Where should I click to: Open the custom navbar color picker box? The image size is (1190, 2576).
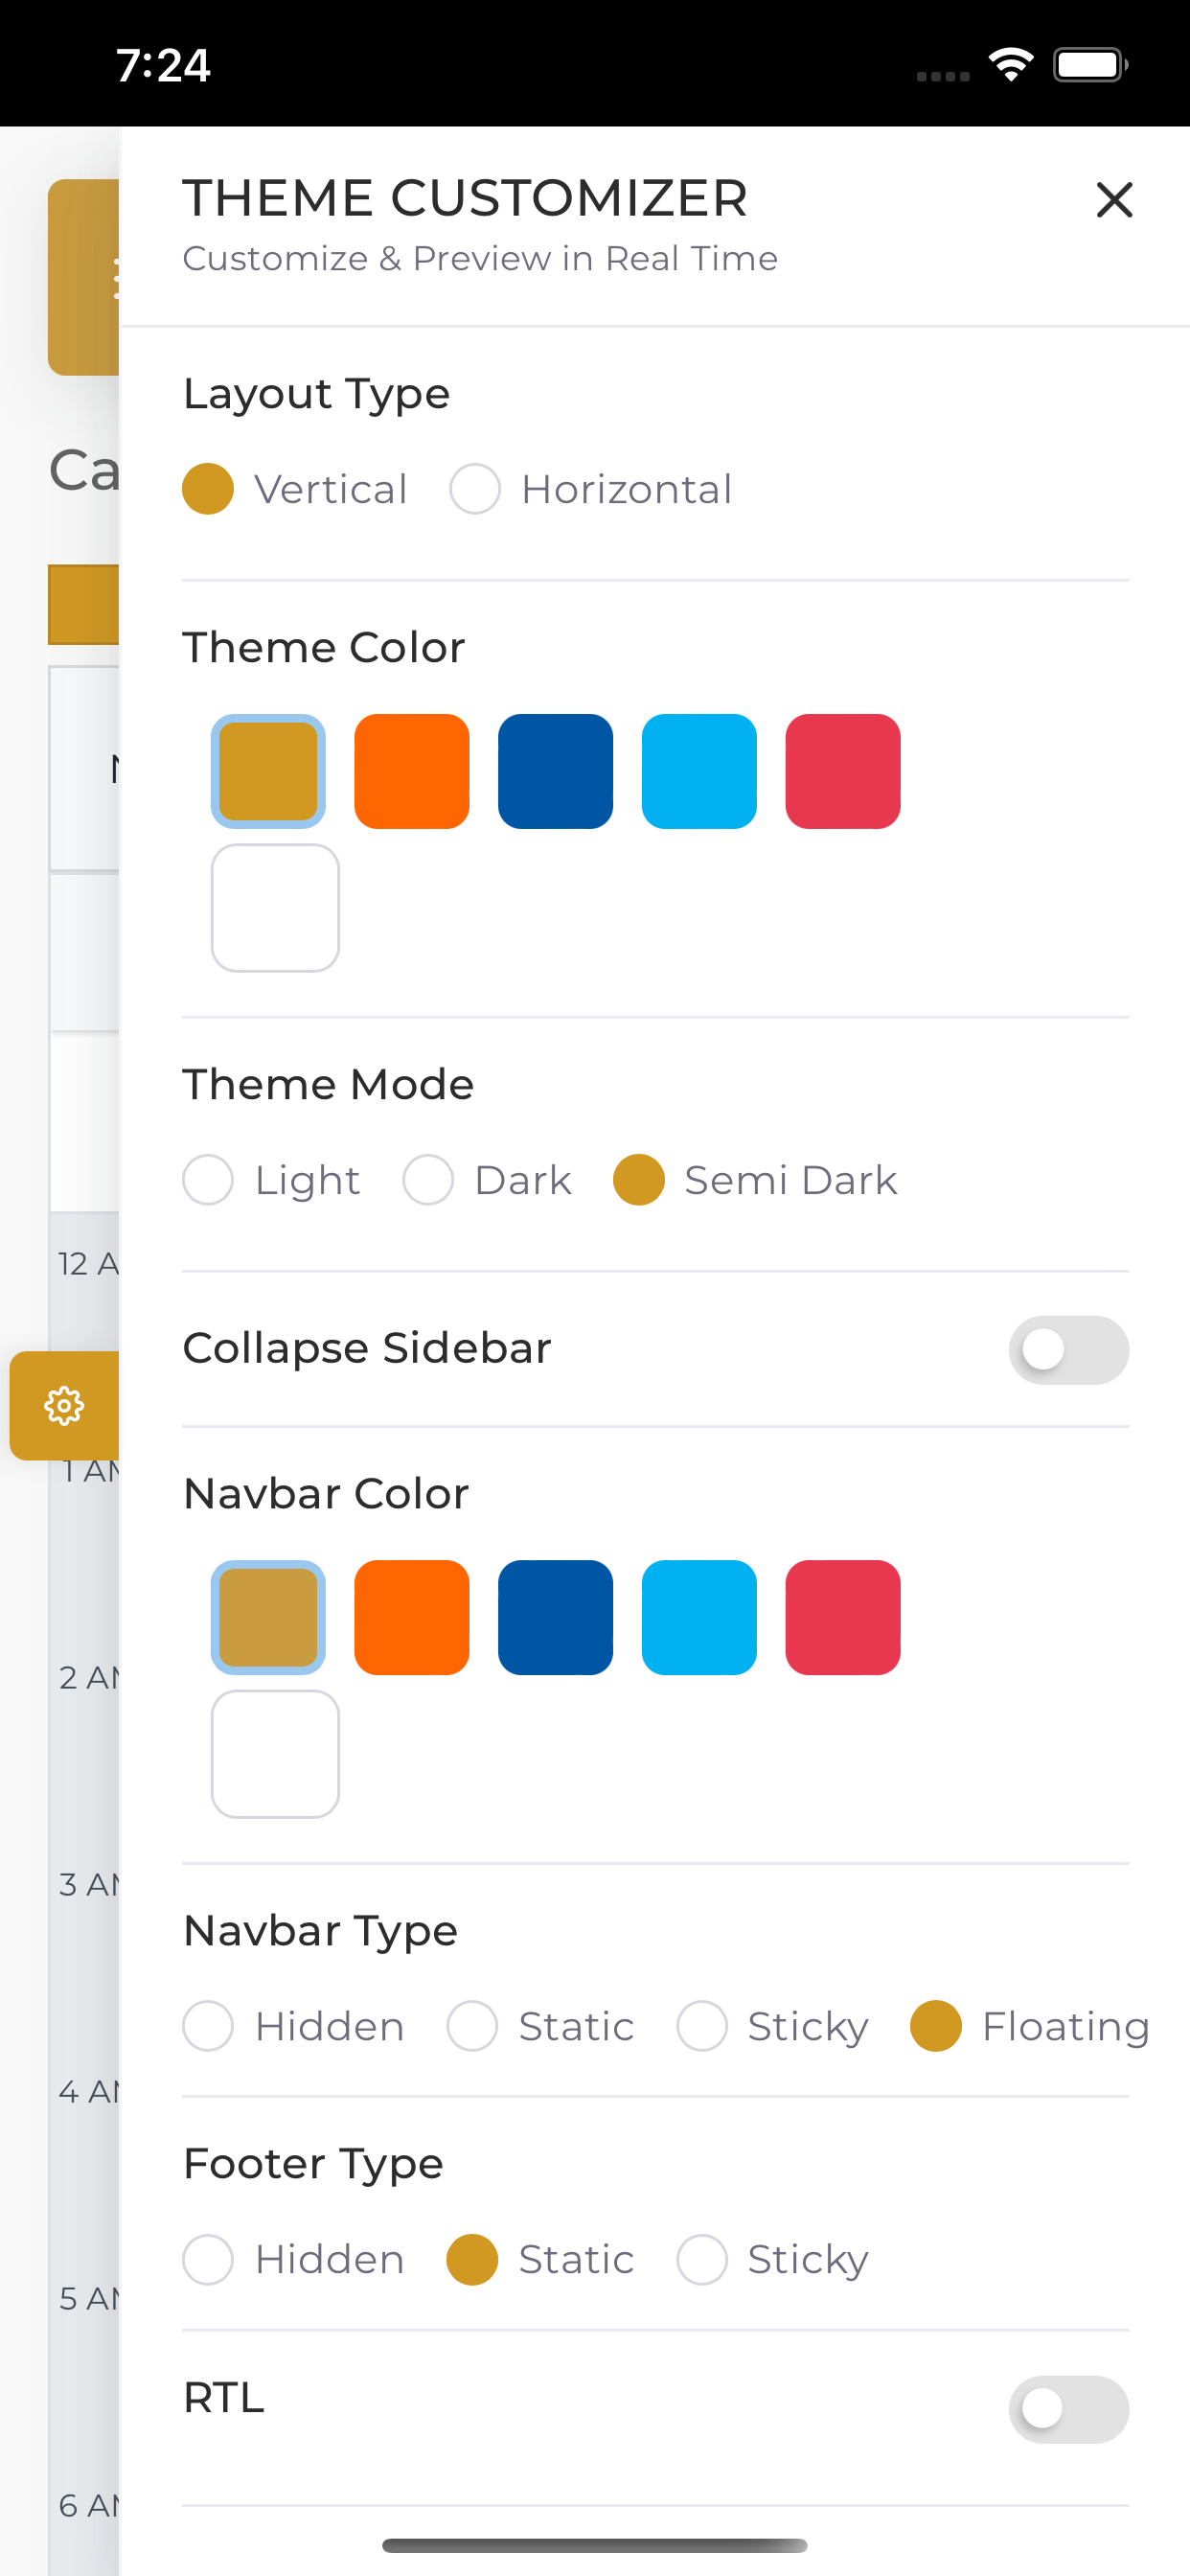pyautogui.click(x=275, y=1754)
